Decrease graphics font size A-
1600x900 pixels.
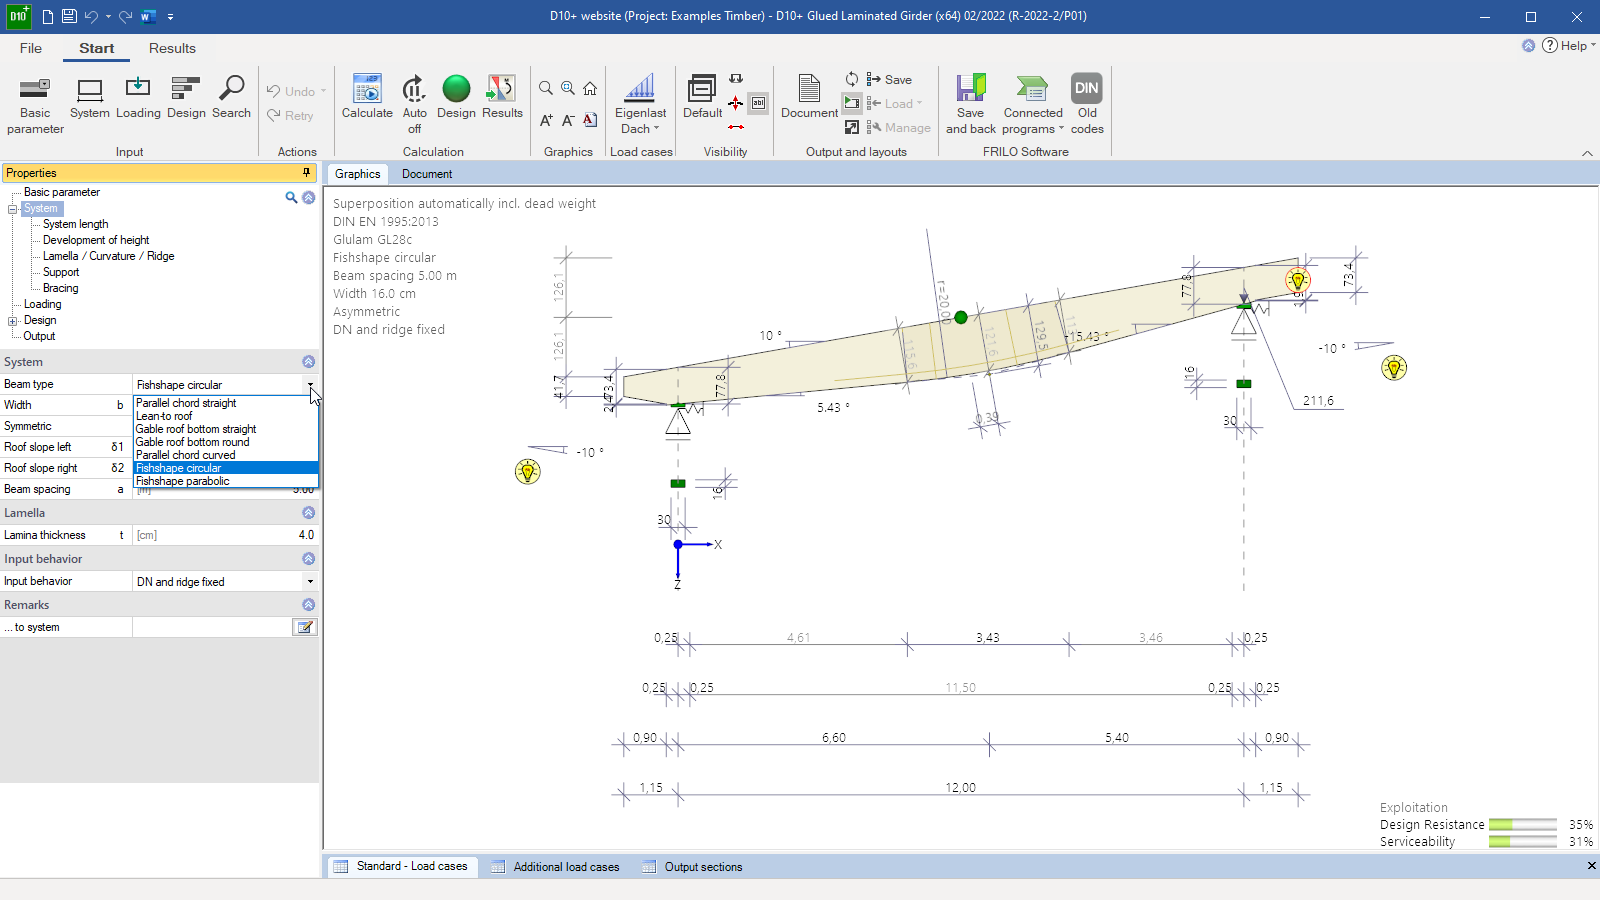(x=568, y=120)
